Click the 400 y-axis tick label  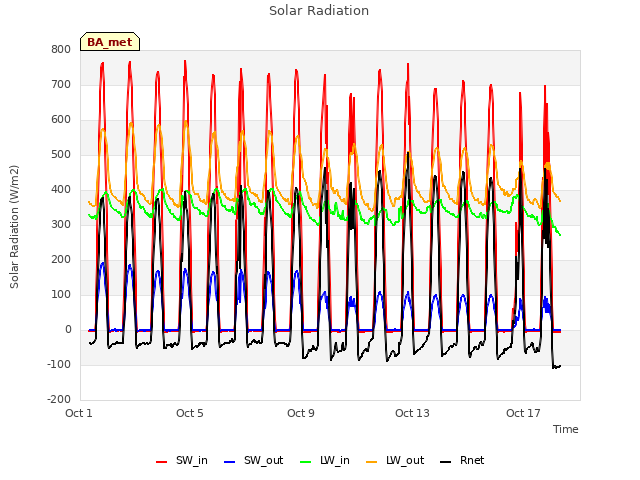[x=61, y=189]
